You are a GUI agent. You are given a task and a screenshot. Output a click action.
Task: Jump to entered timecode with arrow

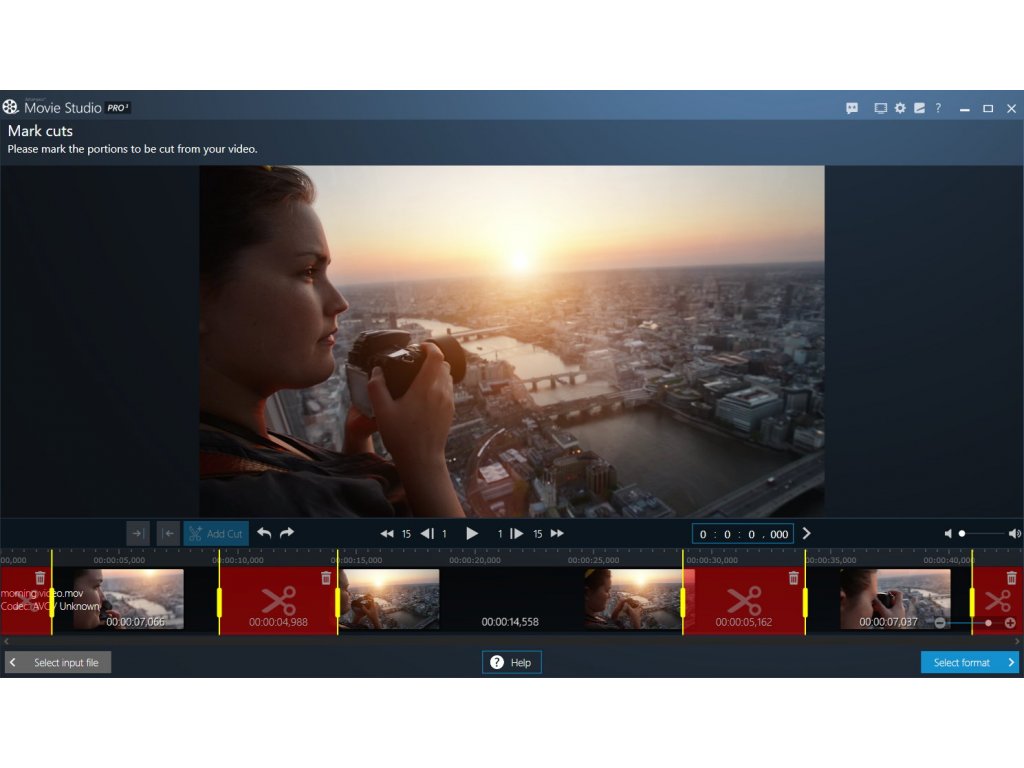[x=807, y=534]
